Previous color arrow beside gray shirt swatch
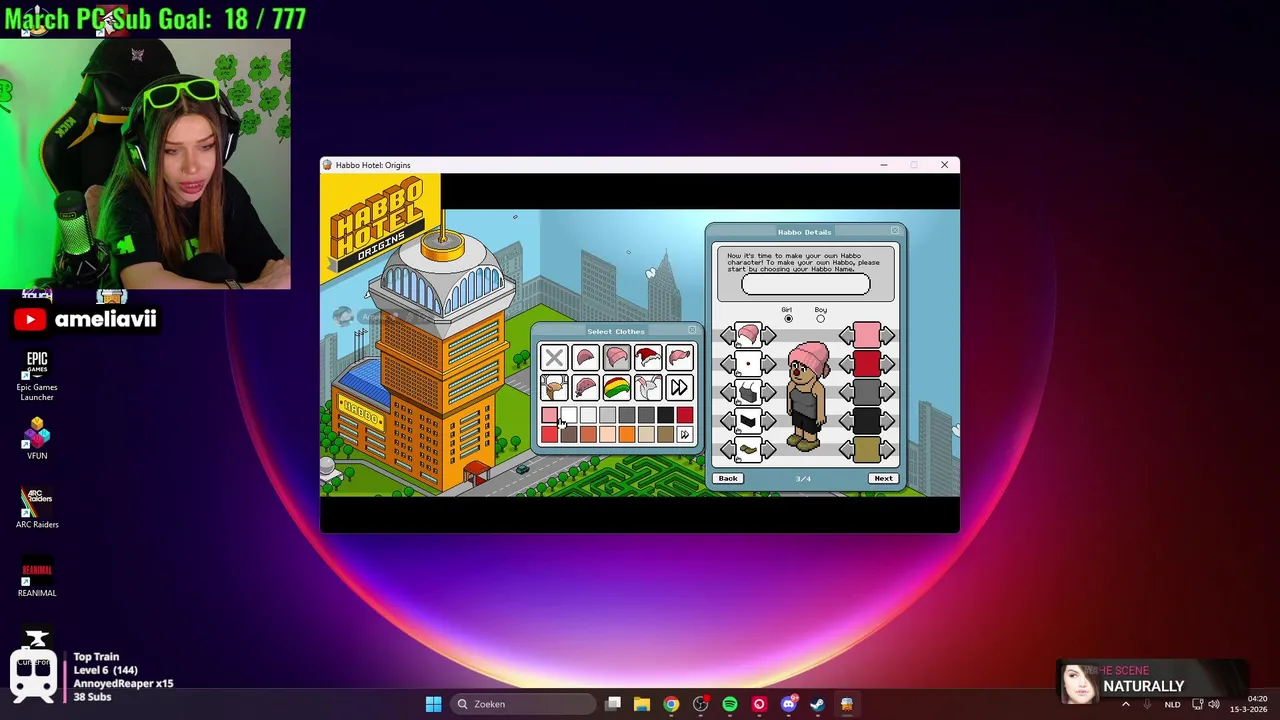 pyautogui.click(x=846, y=392)
